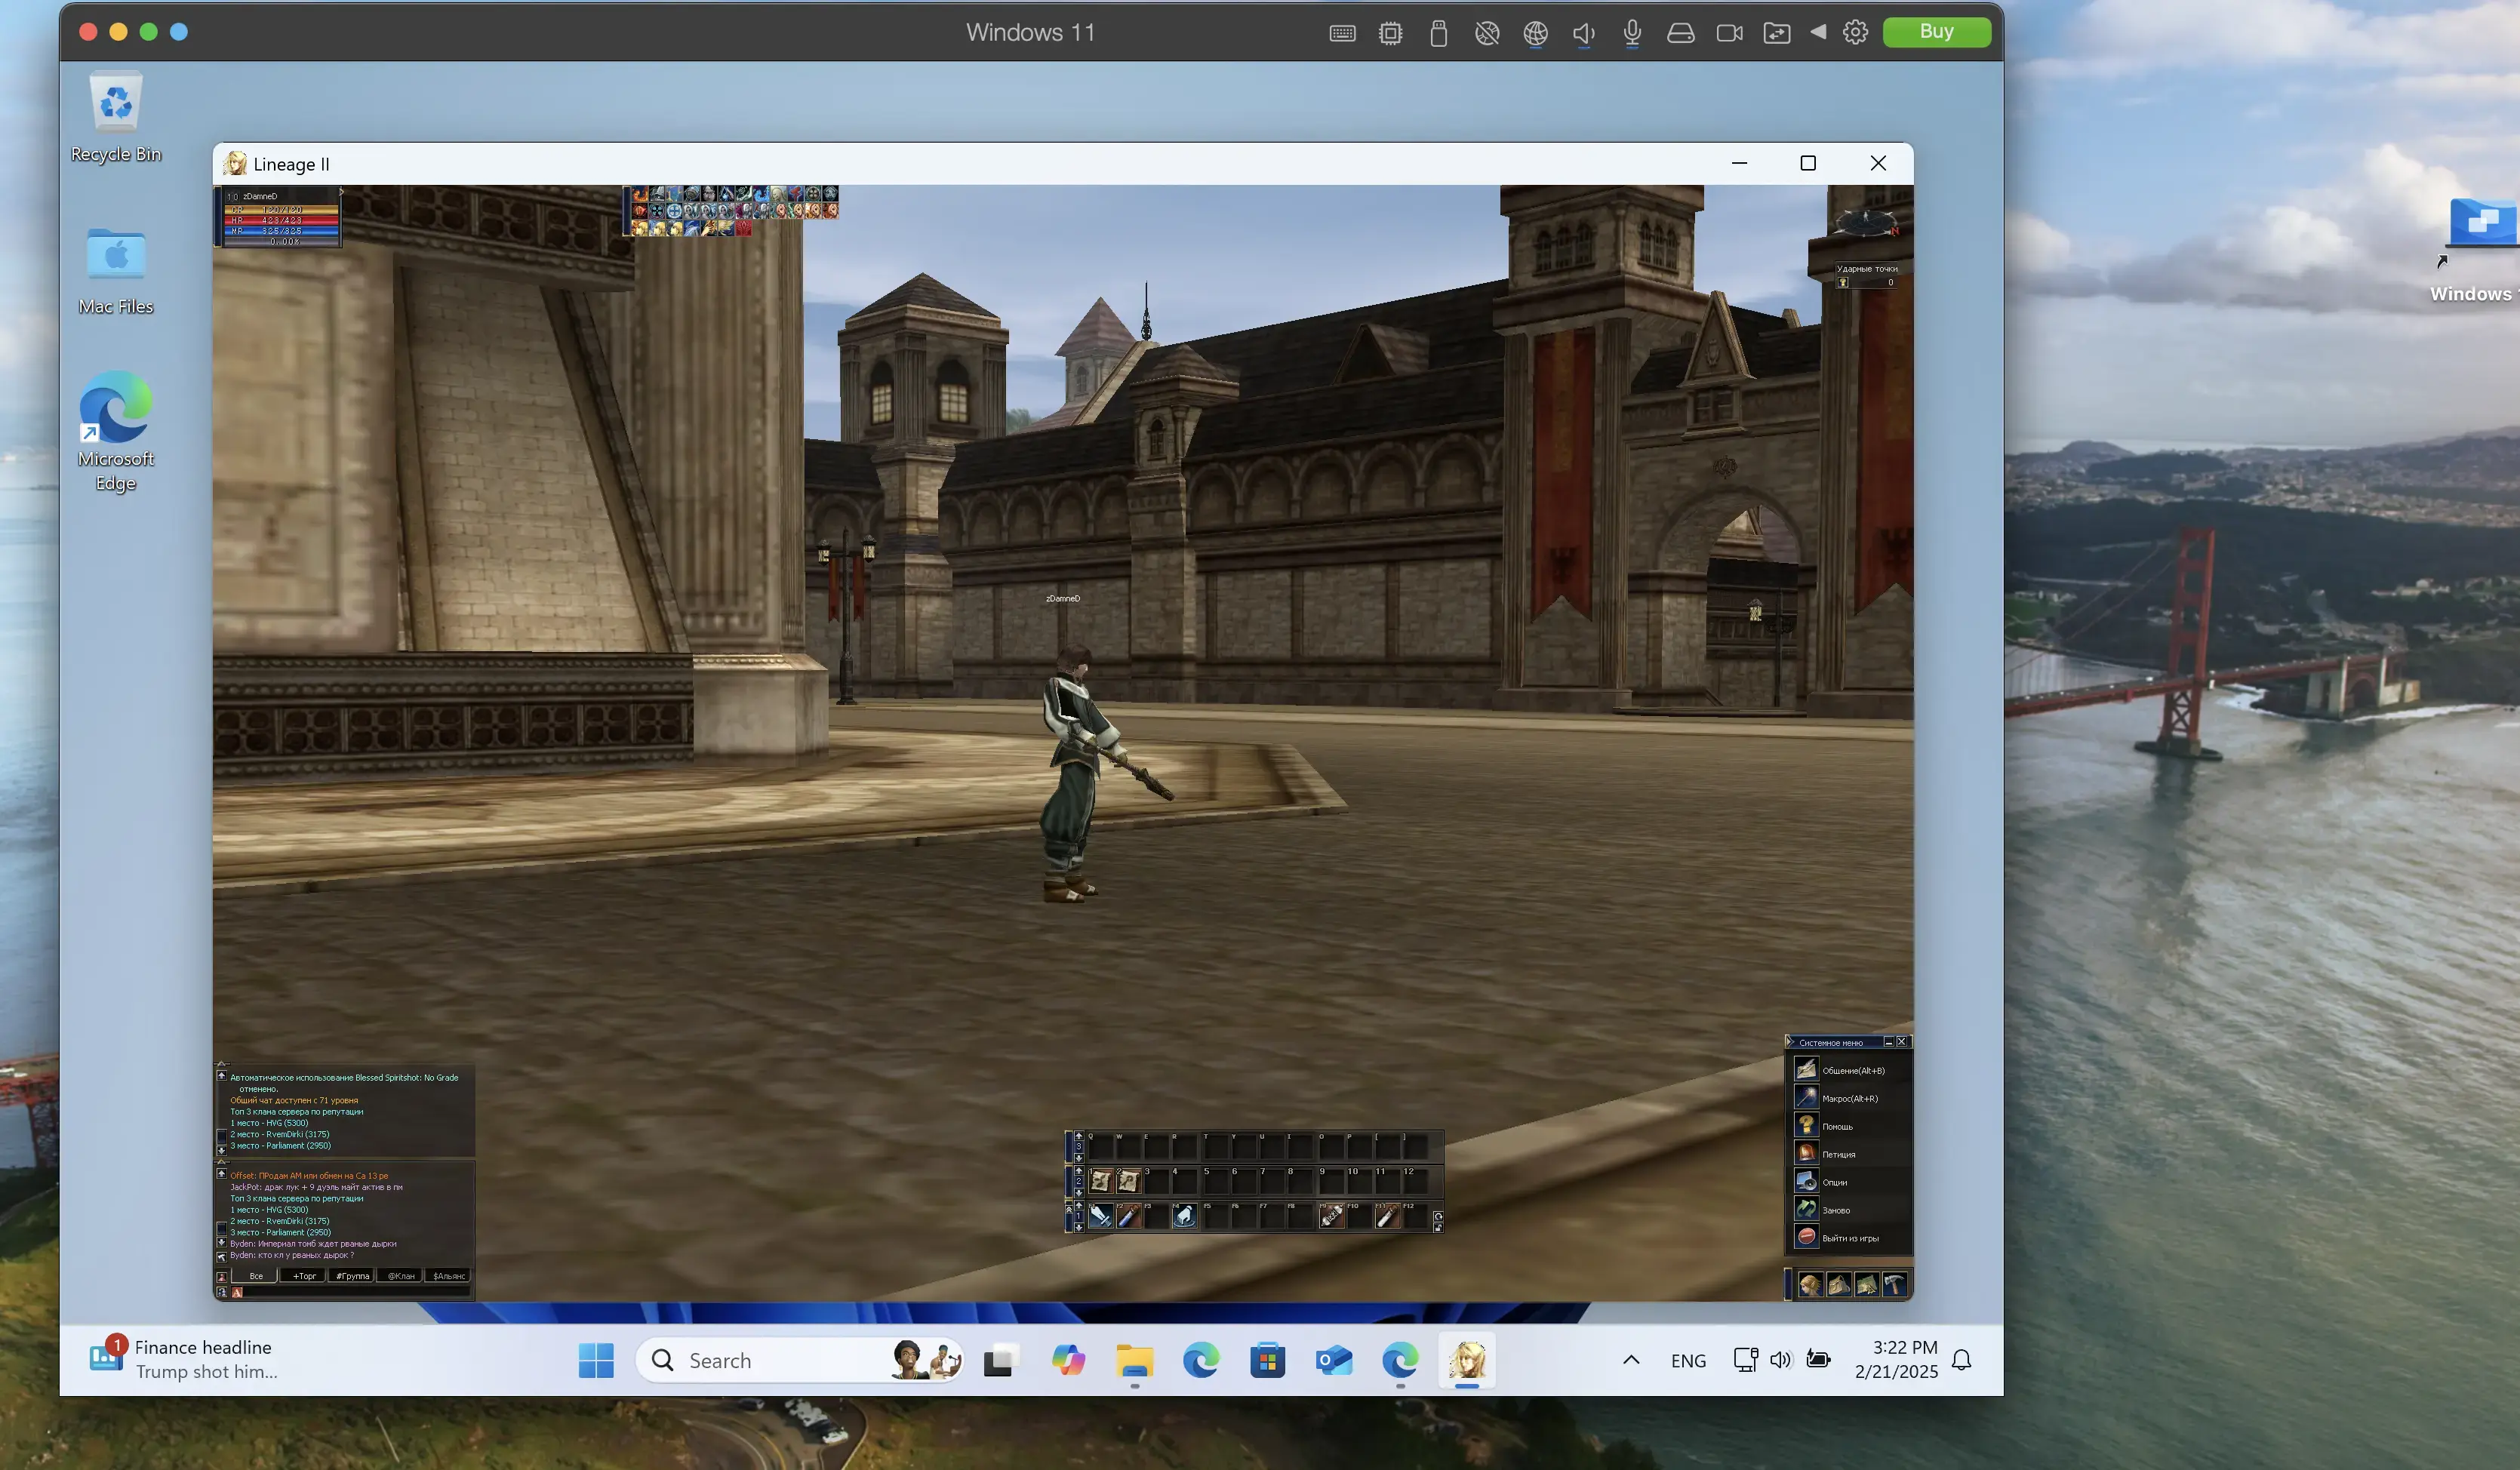Select the Все chat tab
The width and height of the screenshot is (2520, 1470).
(x=255, y=1276)
